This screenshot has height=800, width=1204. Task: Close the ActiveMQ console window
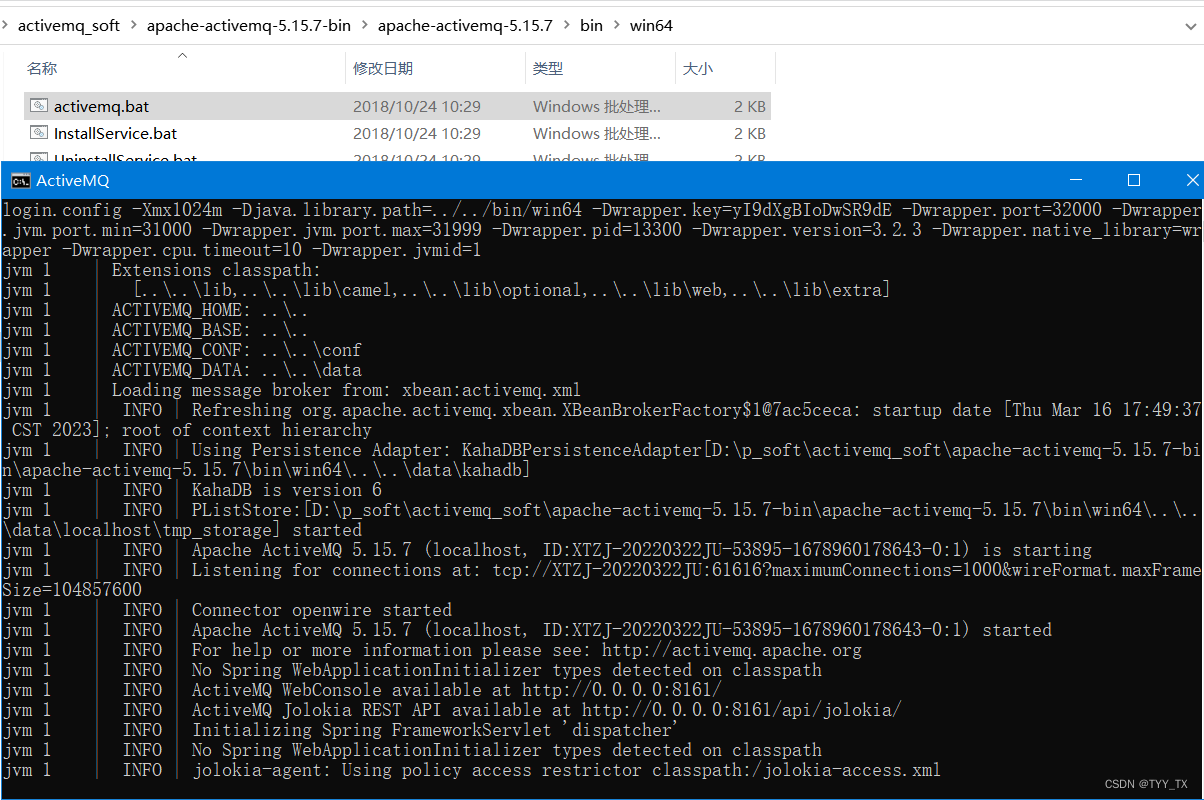coord(1191,180)
